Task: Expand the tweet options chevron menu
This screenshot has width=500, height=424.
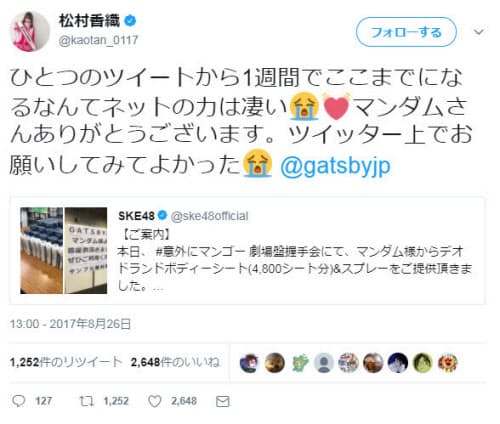Action: (479, 32)
